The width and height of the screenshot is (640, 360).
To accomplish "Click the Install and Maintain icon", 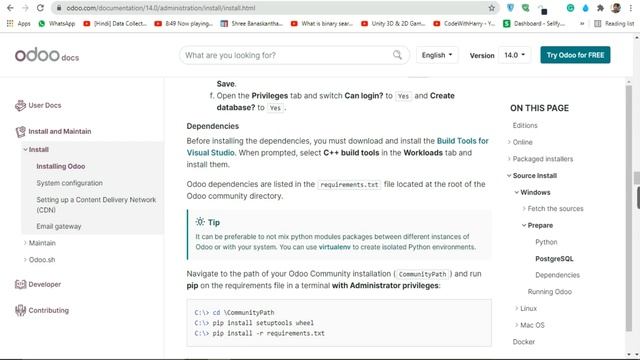I will [20, 131].
